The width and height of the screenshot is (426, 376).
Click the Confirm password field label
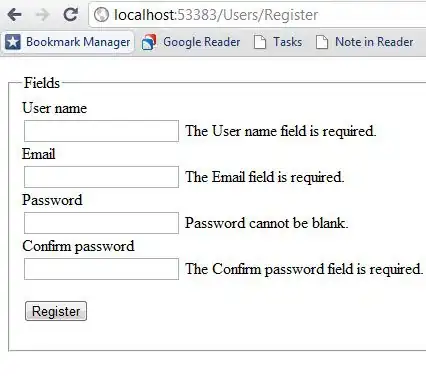click(78, 246)
